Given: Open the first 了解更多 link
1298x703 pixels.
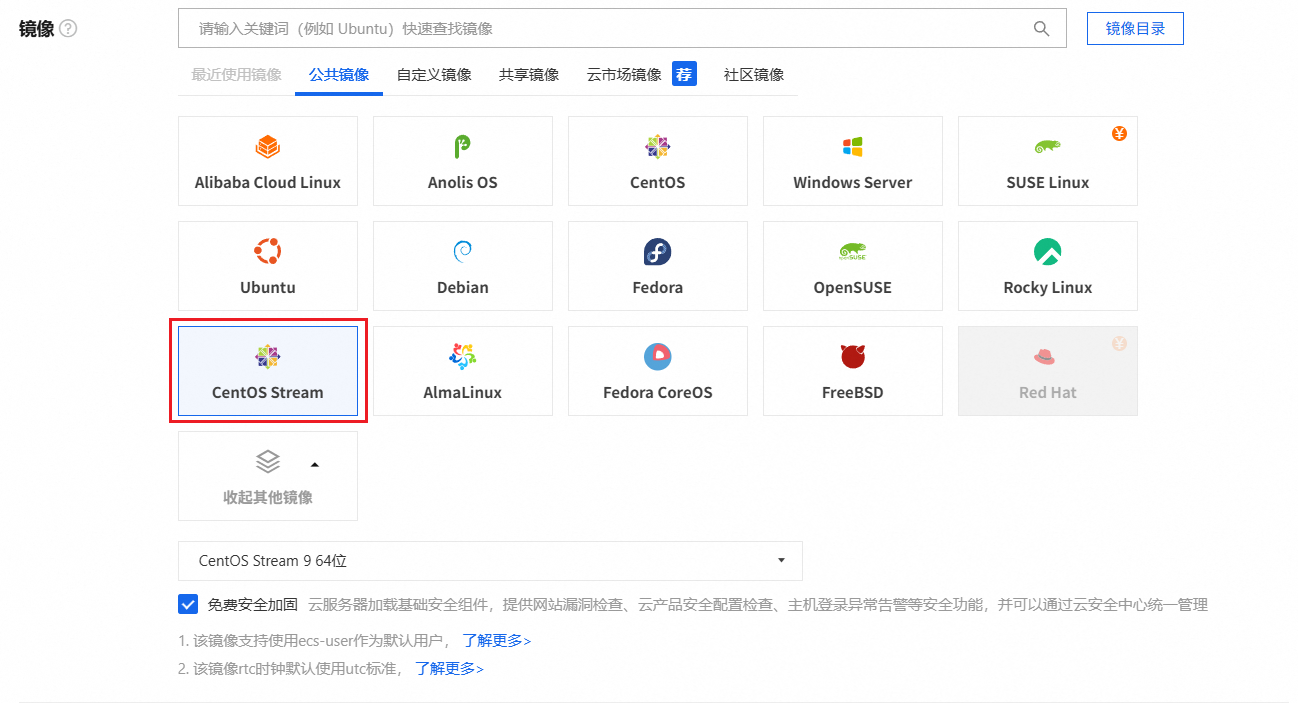Looking at the screenshot, I should pos(492,641).
